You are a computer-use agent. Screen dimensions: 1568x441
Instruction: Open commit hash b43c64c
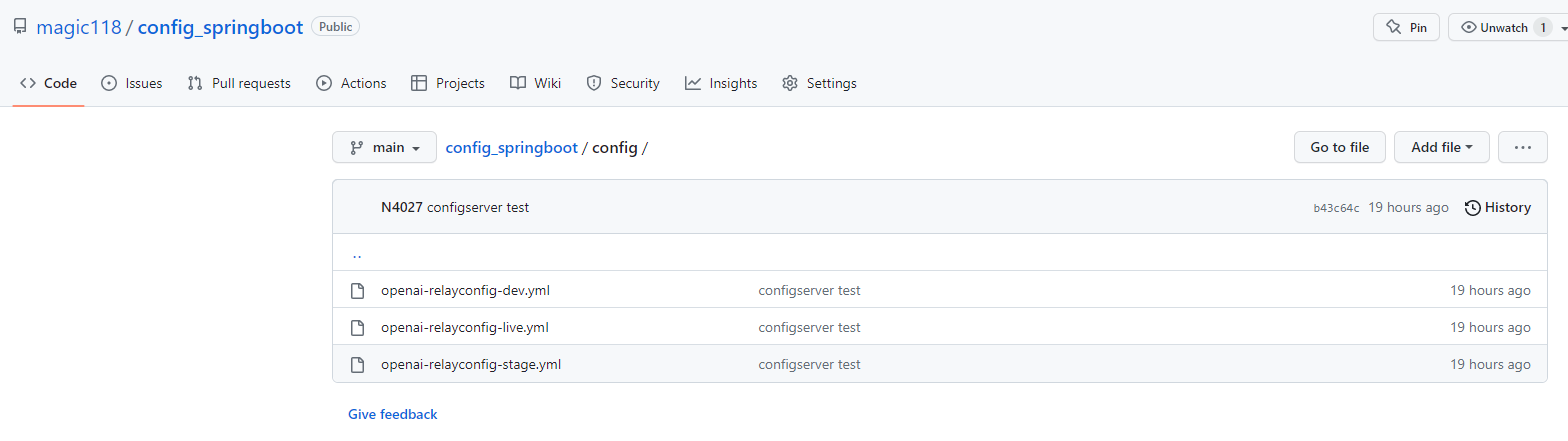[1336, 208]
